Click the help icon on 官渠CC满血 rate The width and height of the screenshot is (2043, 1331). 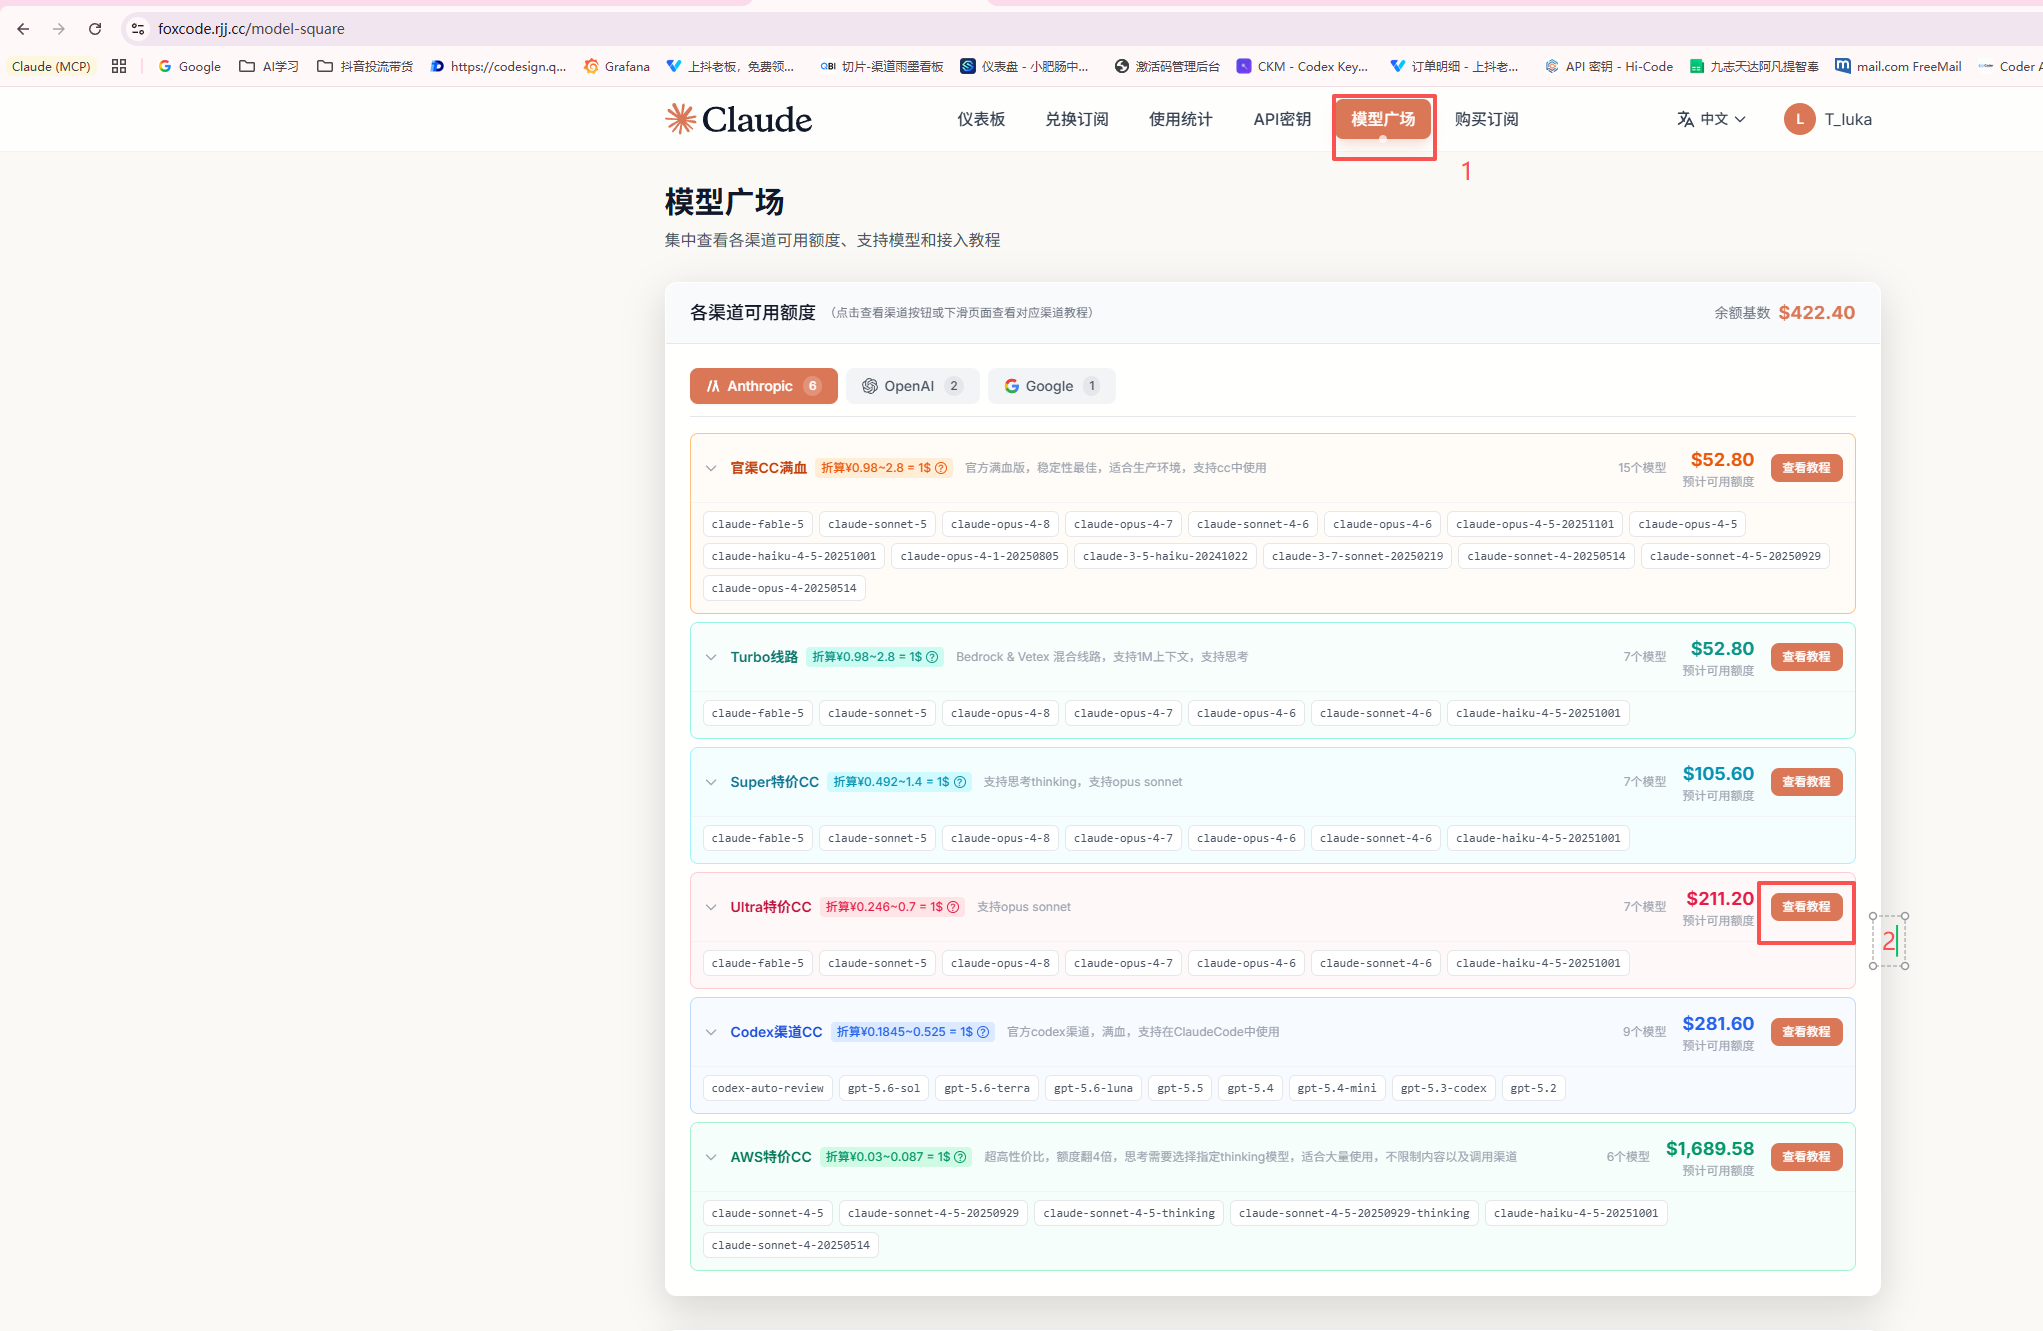pos(941,468)
